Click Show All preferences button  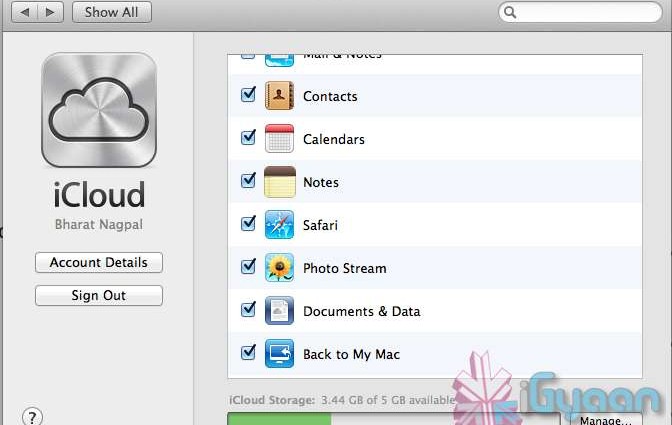pos(112,12)
